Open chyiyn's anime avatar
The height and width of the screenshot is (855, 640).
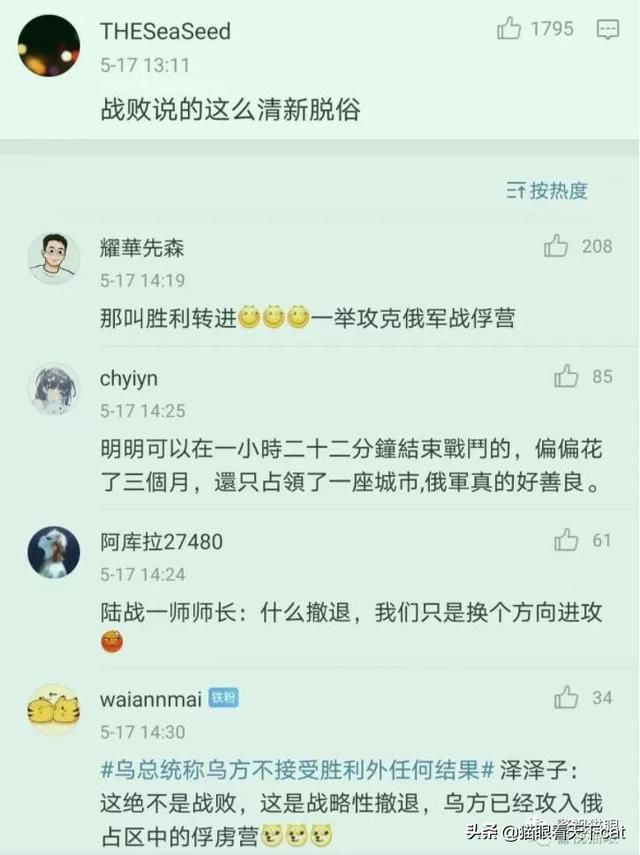[54, 389]
